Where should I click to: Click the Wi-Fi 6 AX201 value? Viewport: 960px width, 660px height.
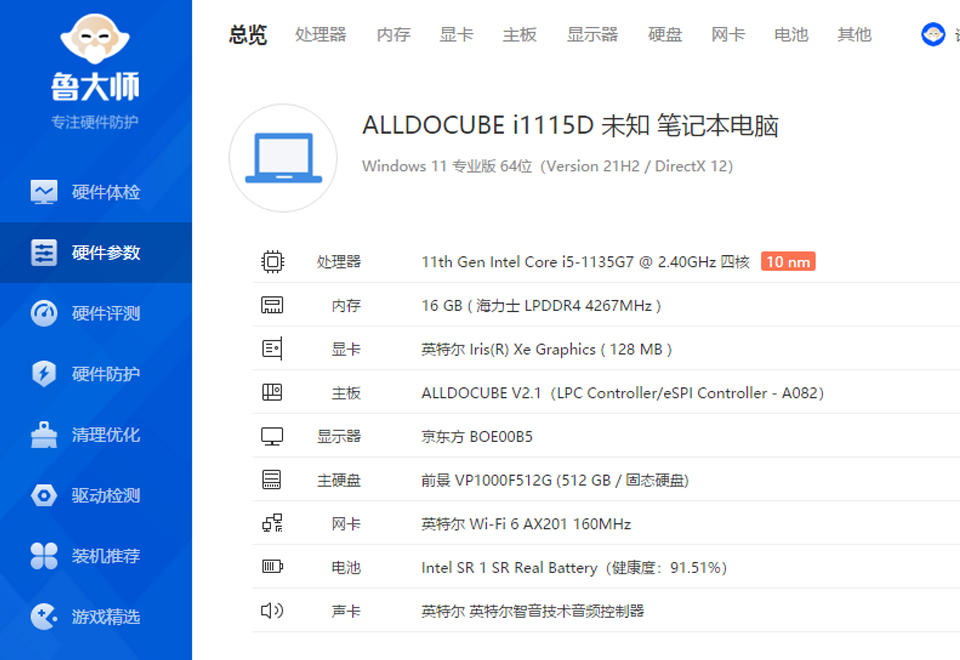click(x=526, y=524)
